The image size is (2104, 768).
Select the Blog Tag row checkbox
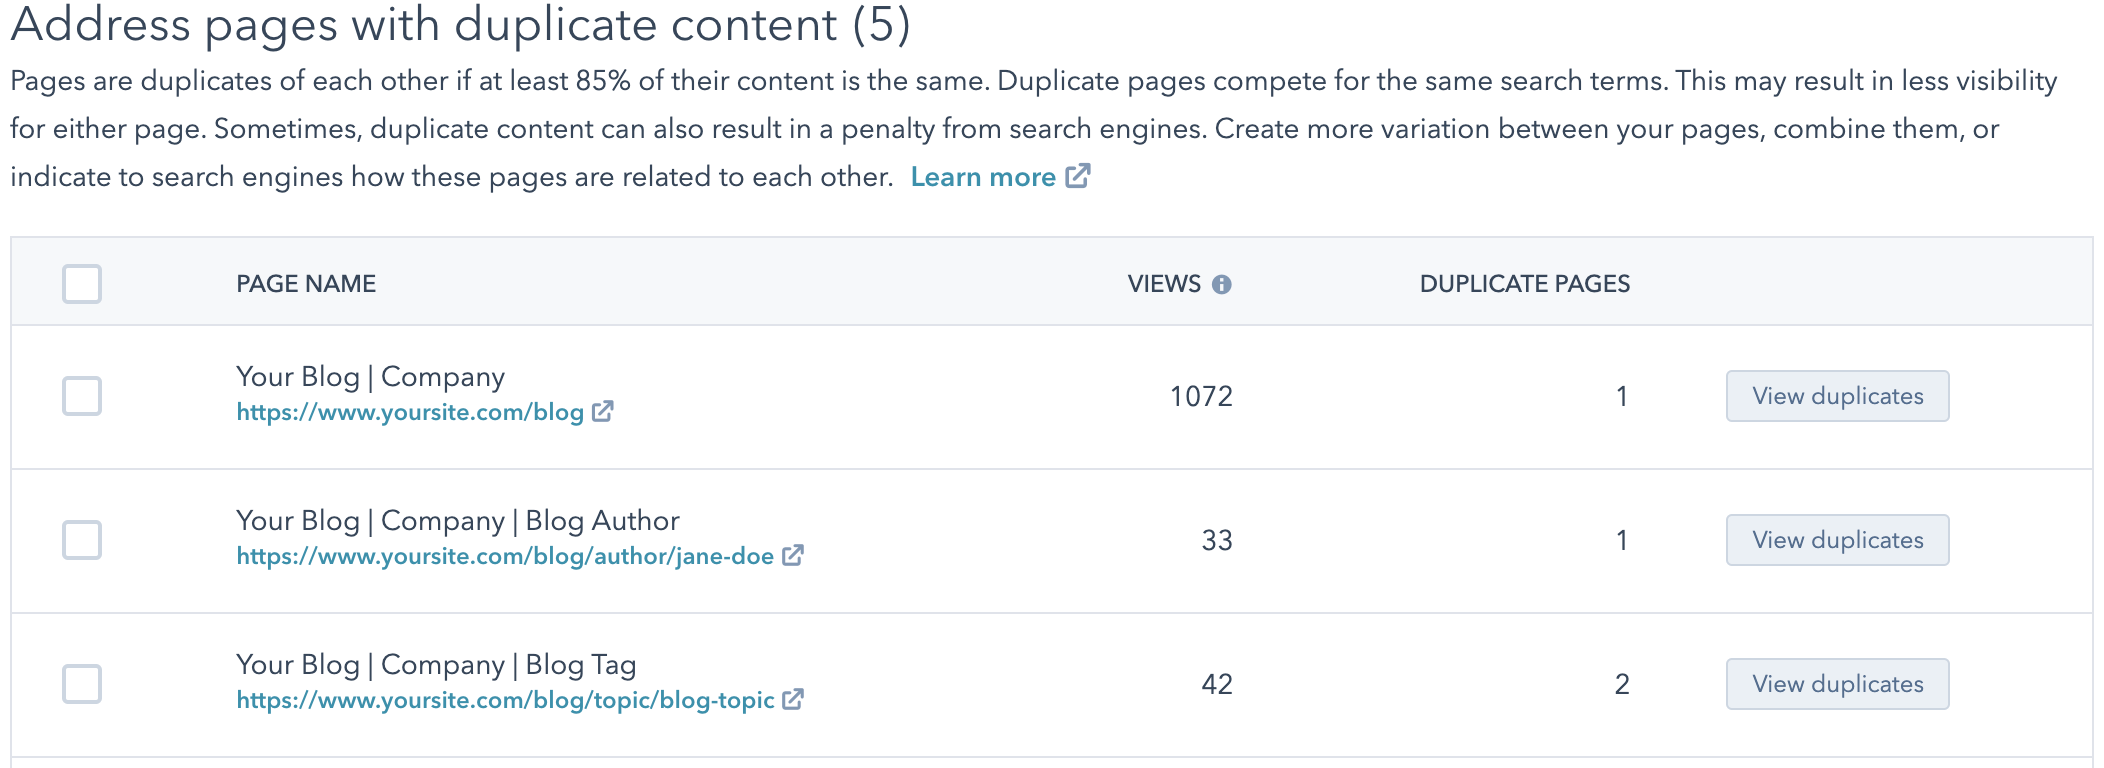(82, 684)
